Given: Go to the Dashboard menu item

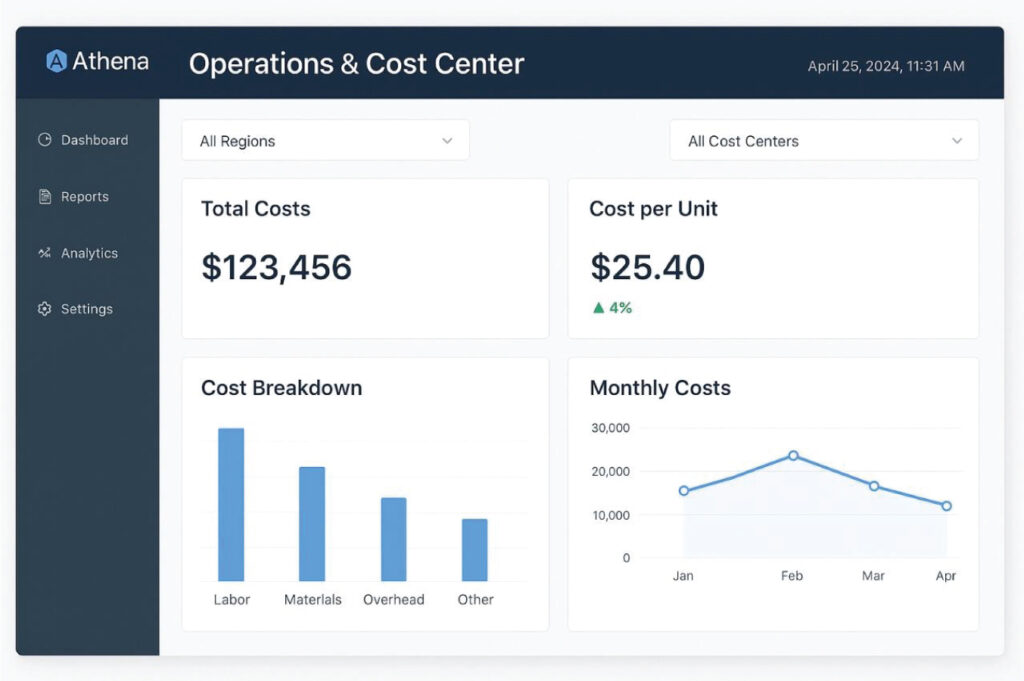Looking at the screenshot, I should (94, 140).
